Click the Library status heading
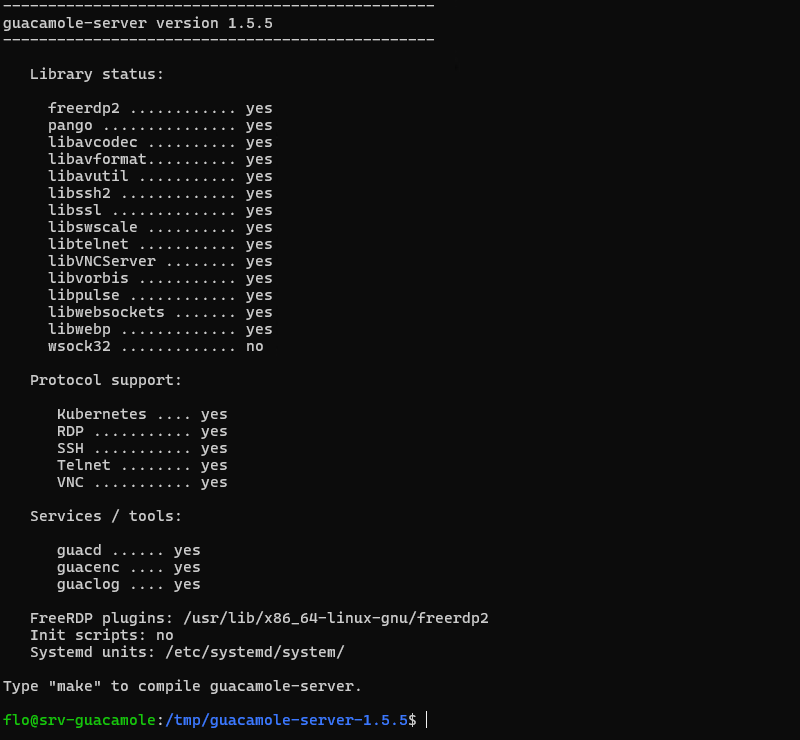 [97, 75]
